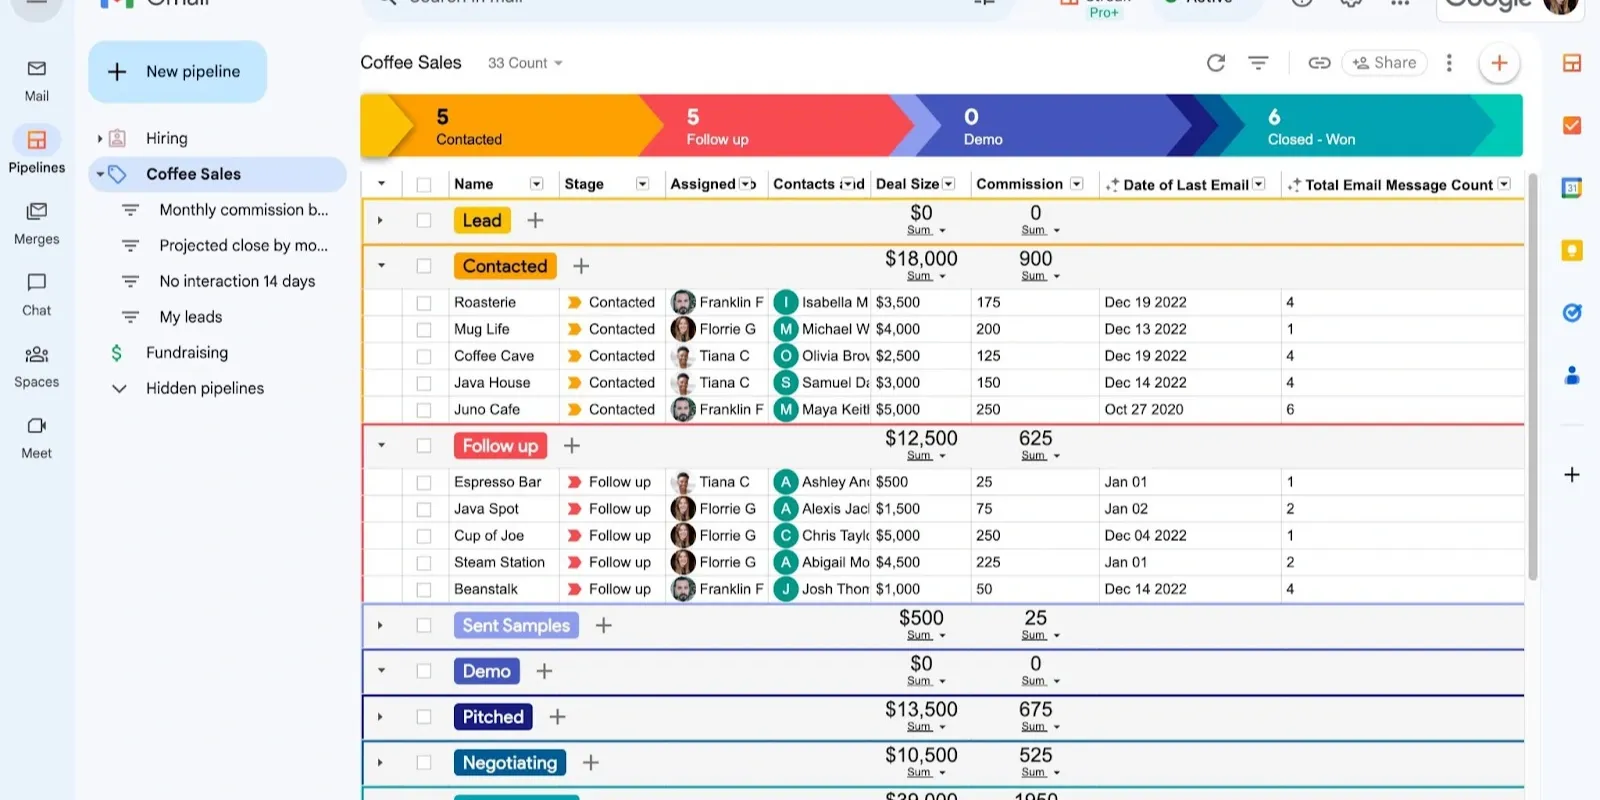Expand the Lead stage group

tap(380, 220)
